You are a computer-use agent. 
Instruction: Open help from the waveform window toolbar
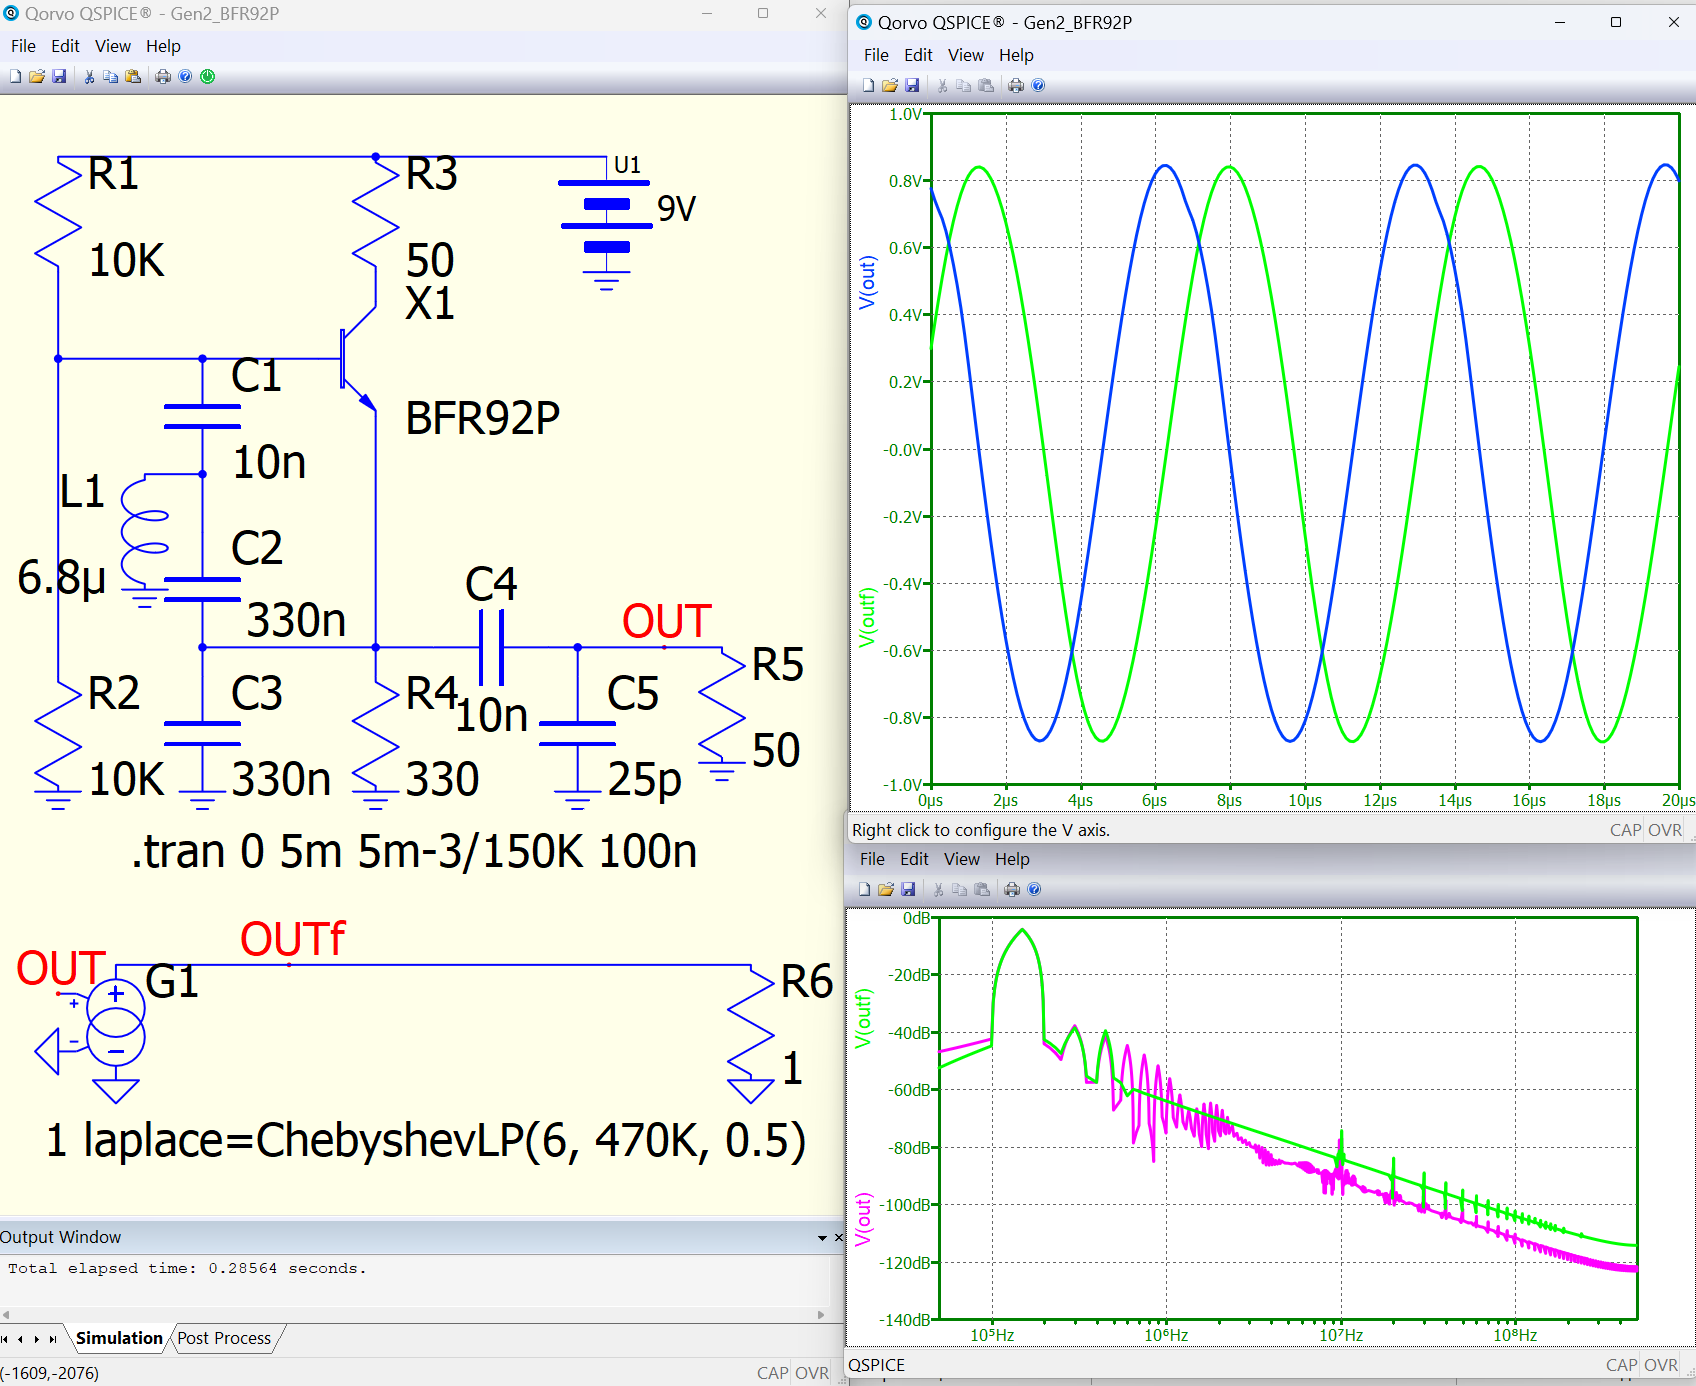point(1038,86)
